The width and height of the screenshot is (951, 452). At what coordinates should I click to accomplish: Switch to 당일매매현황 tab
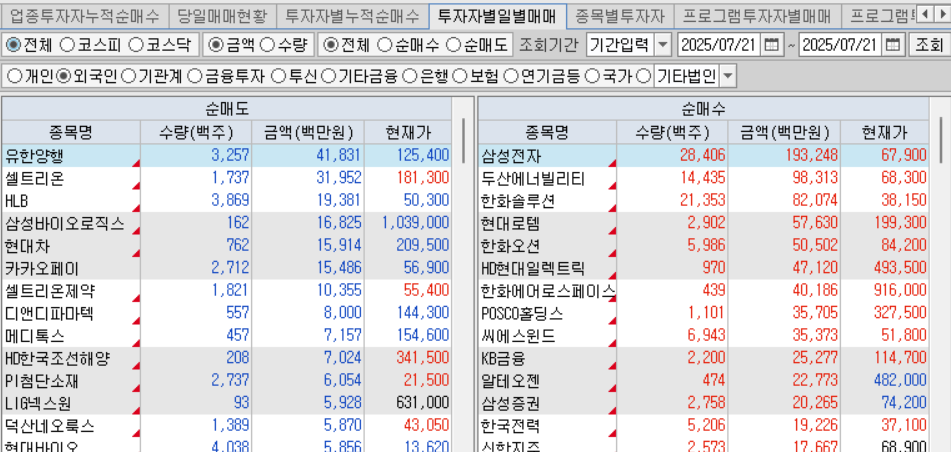tap(222, 16)
